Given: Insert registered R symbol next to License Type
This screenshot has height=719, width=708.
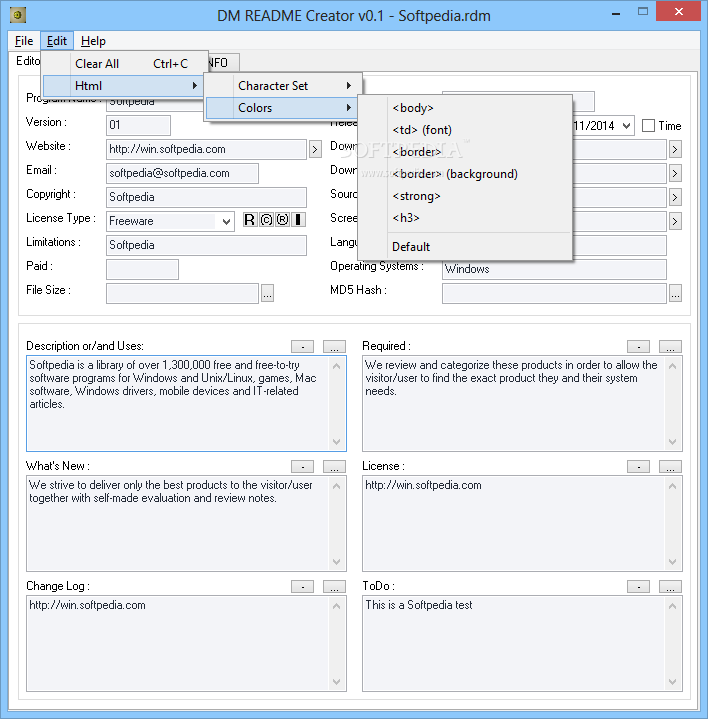Looking at the screenshot, I should click(x=249, y=220).
